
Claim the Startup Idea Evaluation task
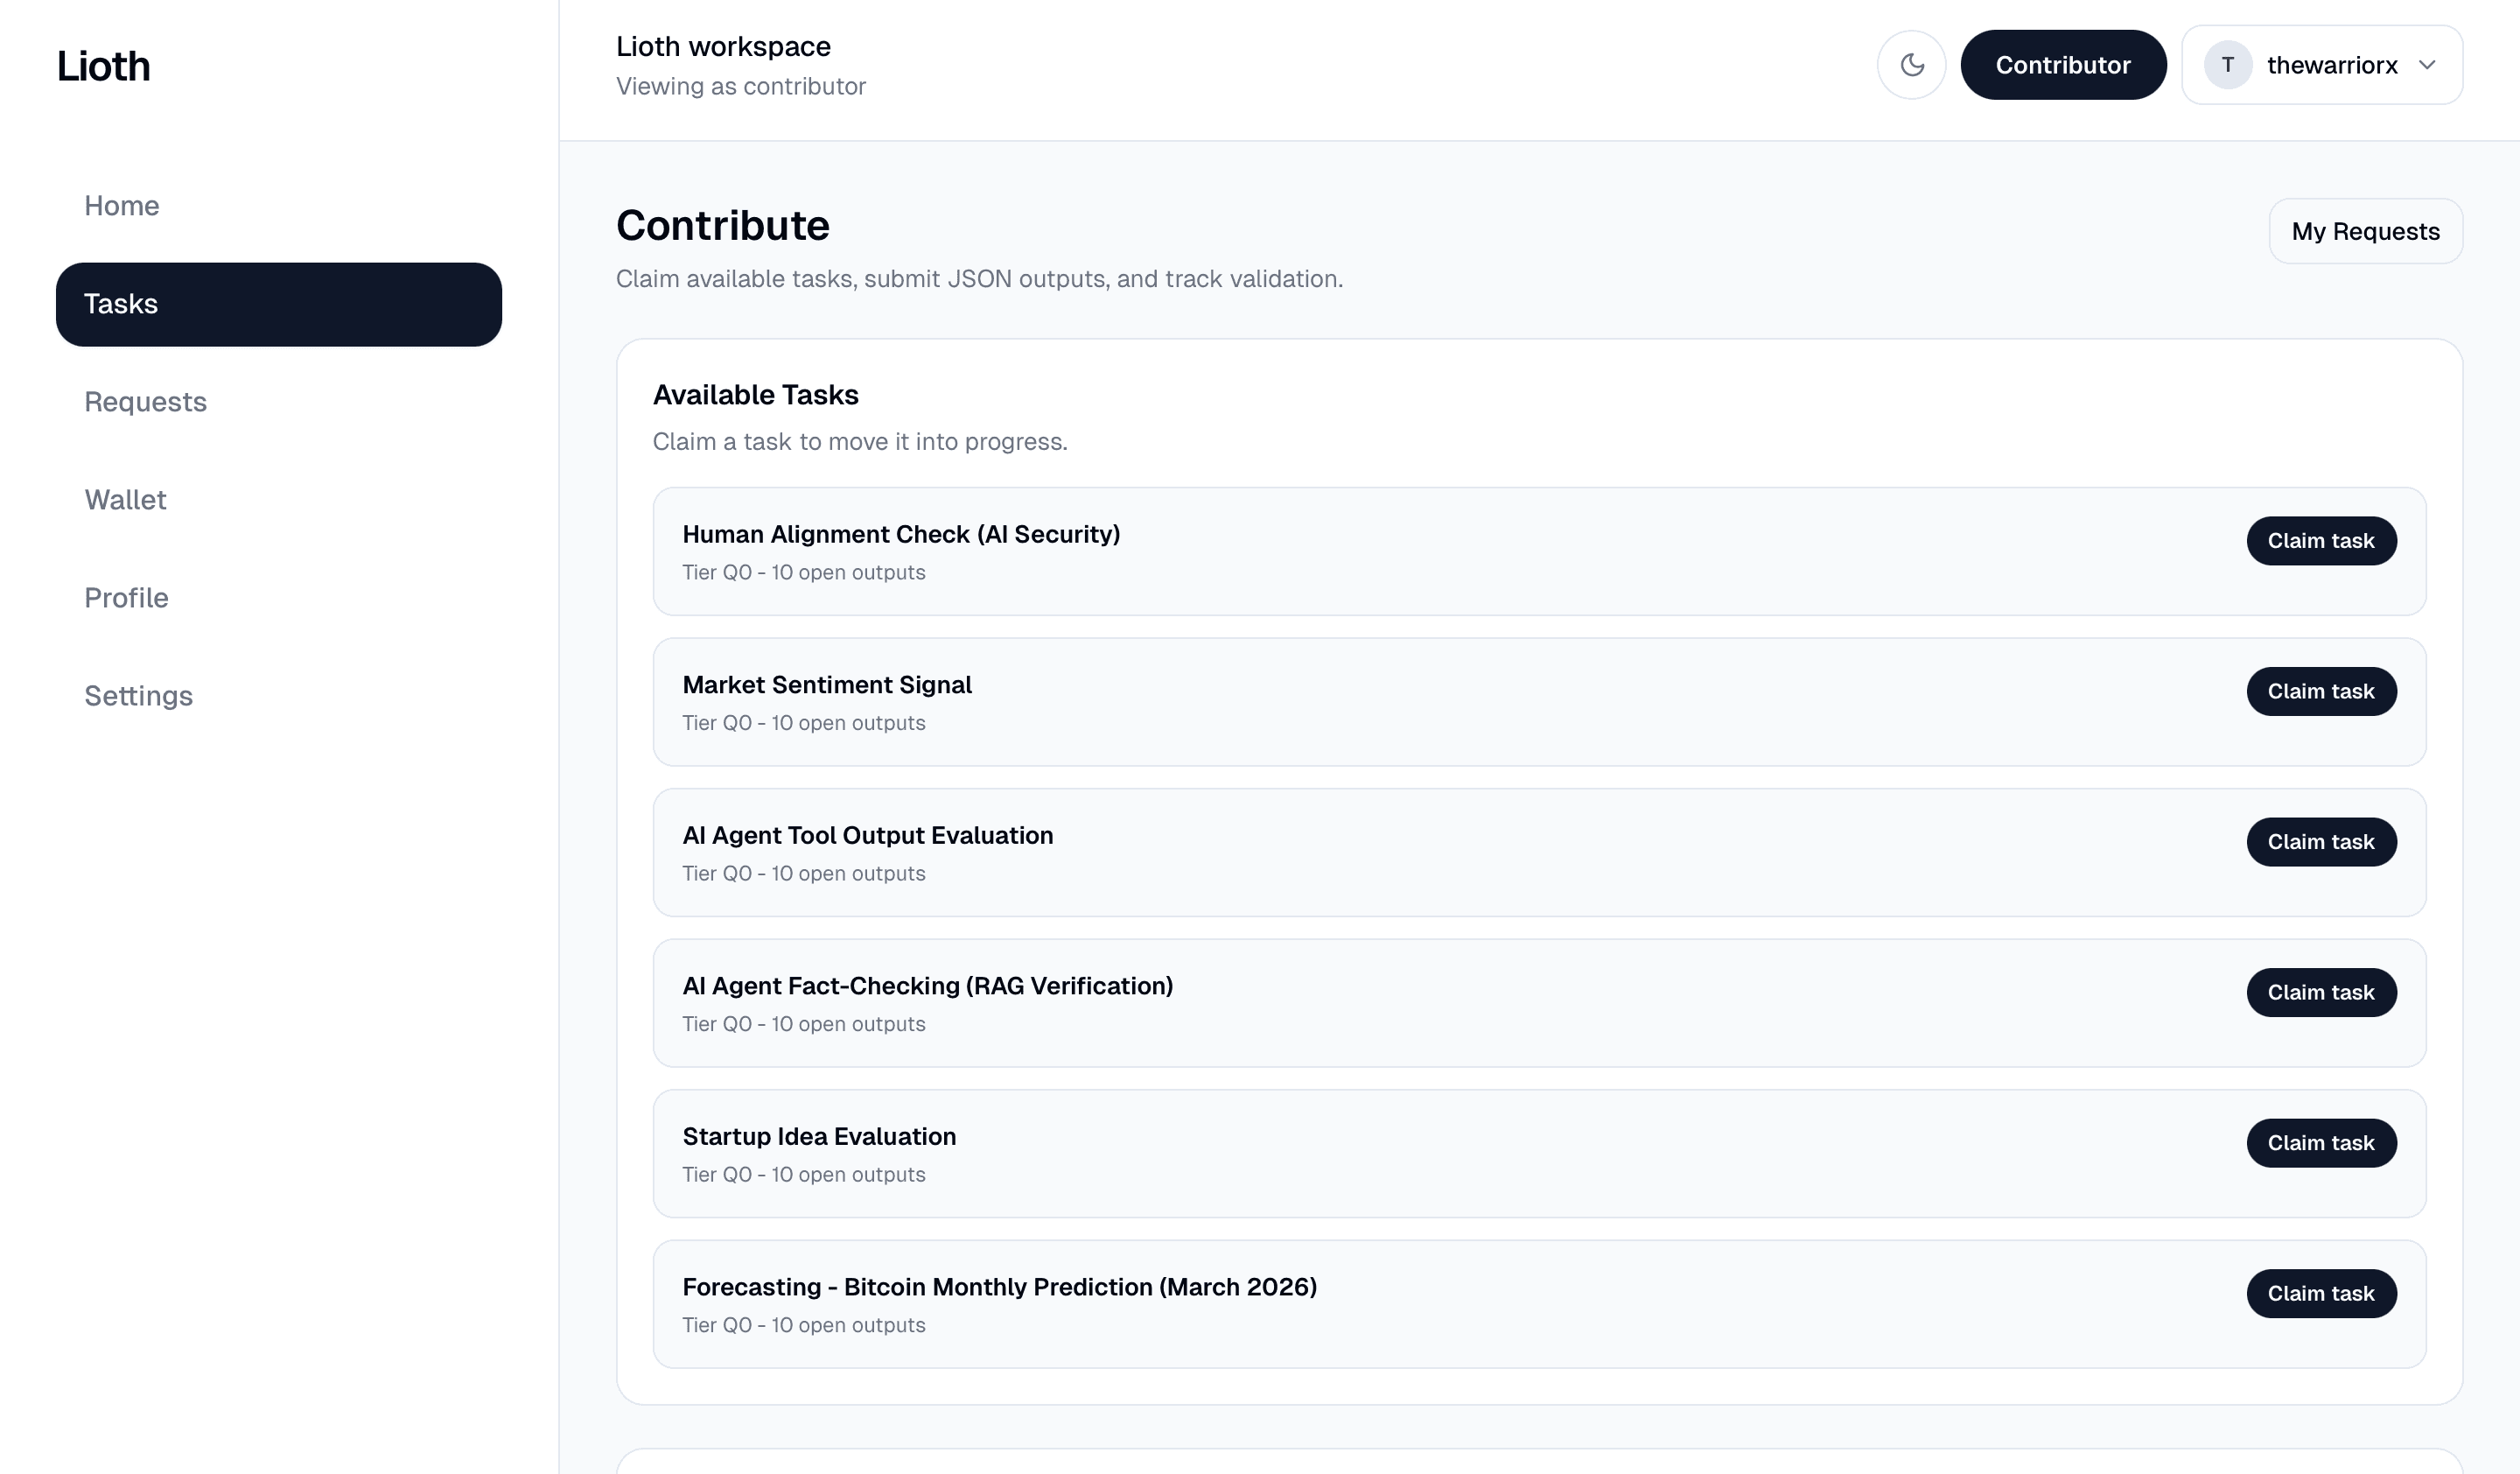tap(2321, 1143)
